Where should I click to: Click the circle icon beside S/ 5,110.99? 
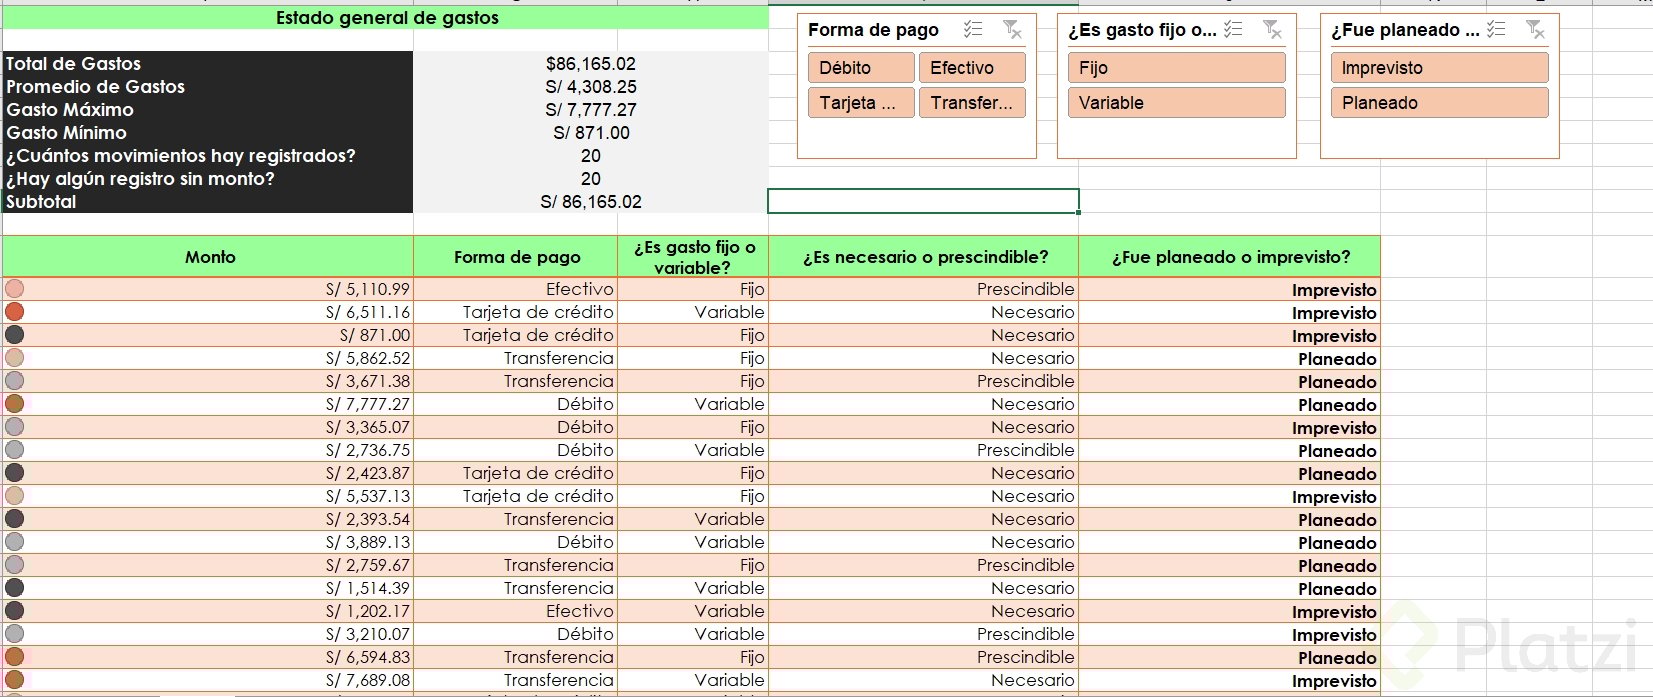15,289
